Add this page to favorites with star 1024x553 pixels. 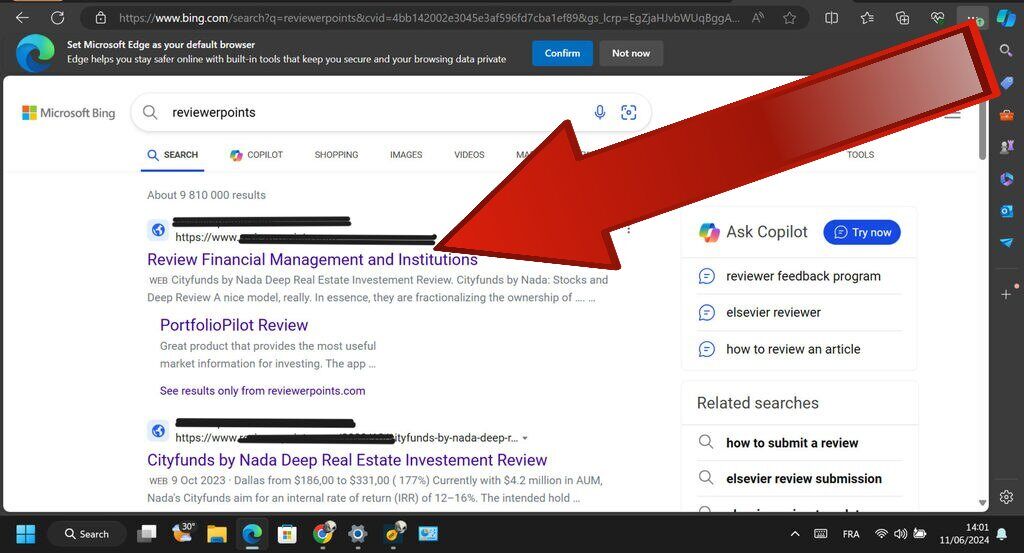click(790, 18)
